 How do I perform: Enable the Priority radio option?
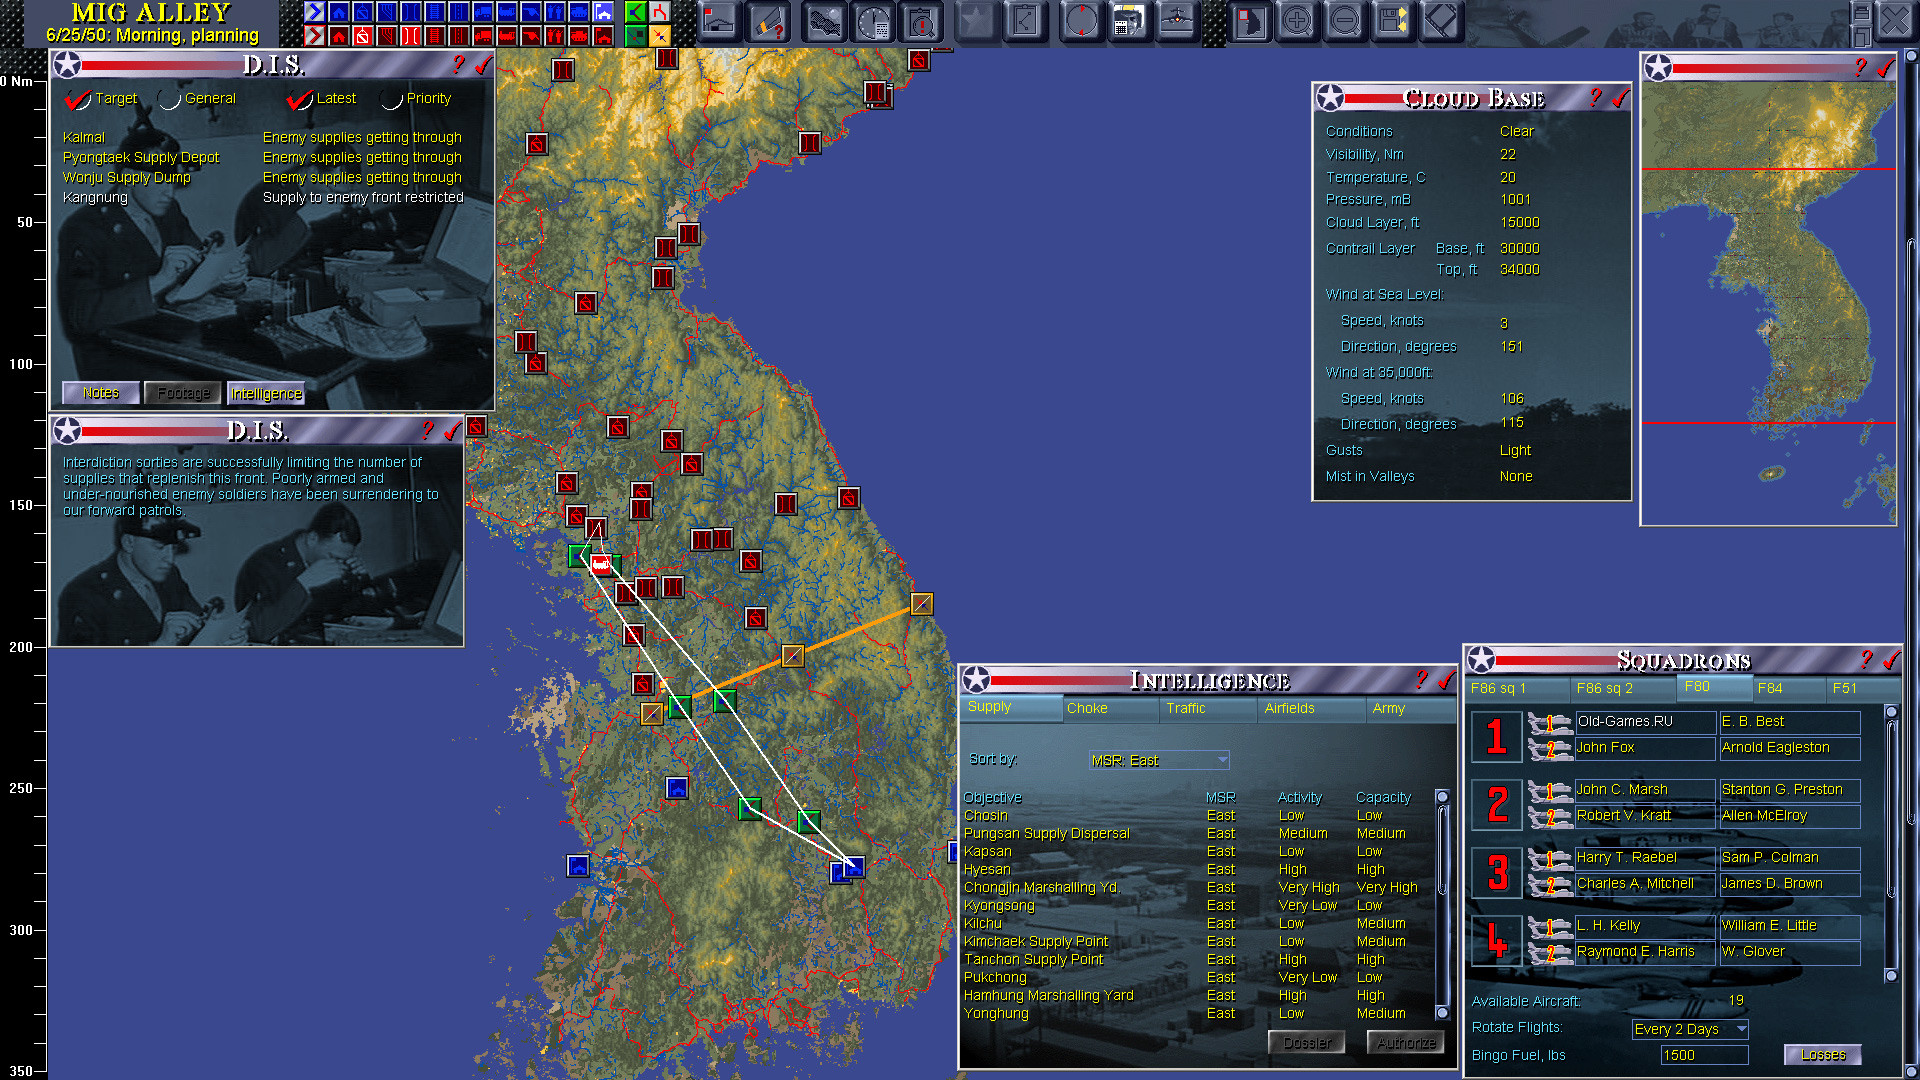click(x=392, y=99)
